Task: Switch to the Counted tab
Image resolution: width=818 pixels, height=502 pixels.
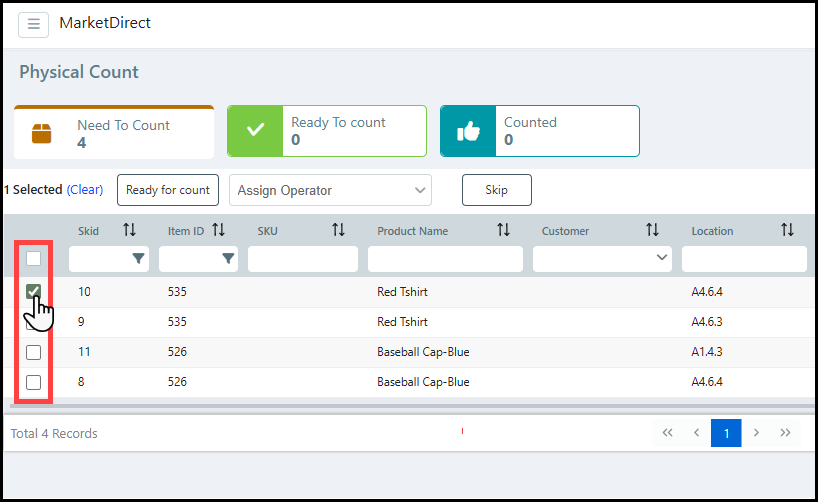Action: tap(539, 131)
